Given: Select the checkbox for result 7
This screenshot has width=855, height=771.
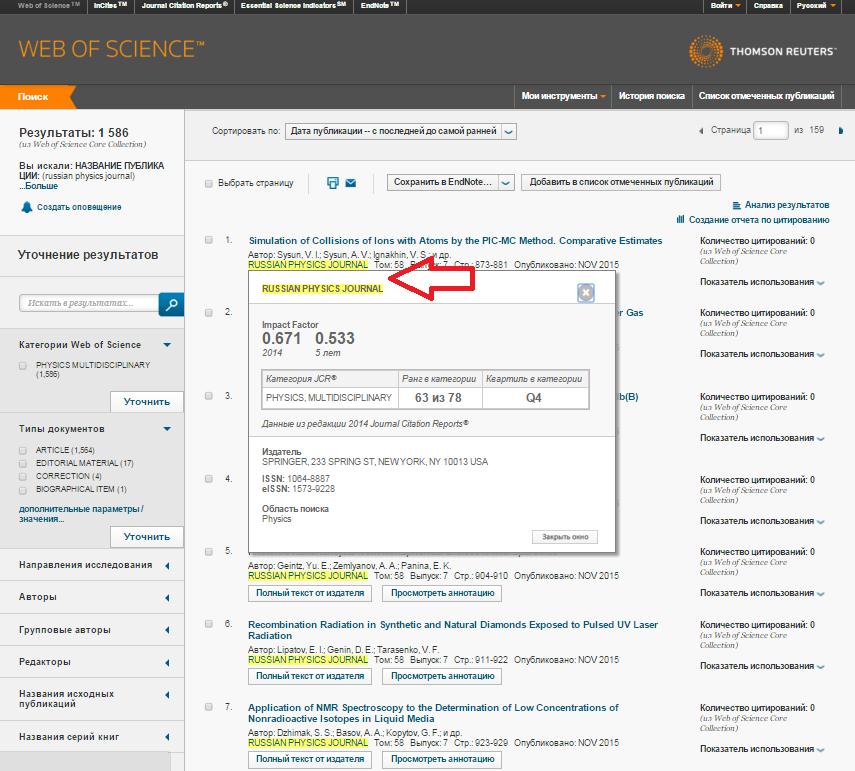Looking at the screenshot, I should coord(208,707).
